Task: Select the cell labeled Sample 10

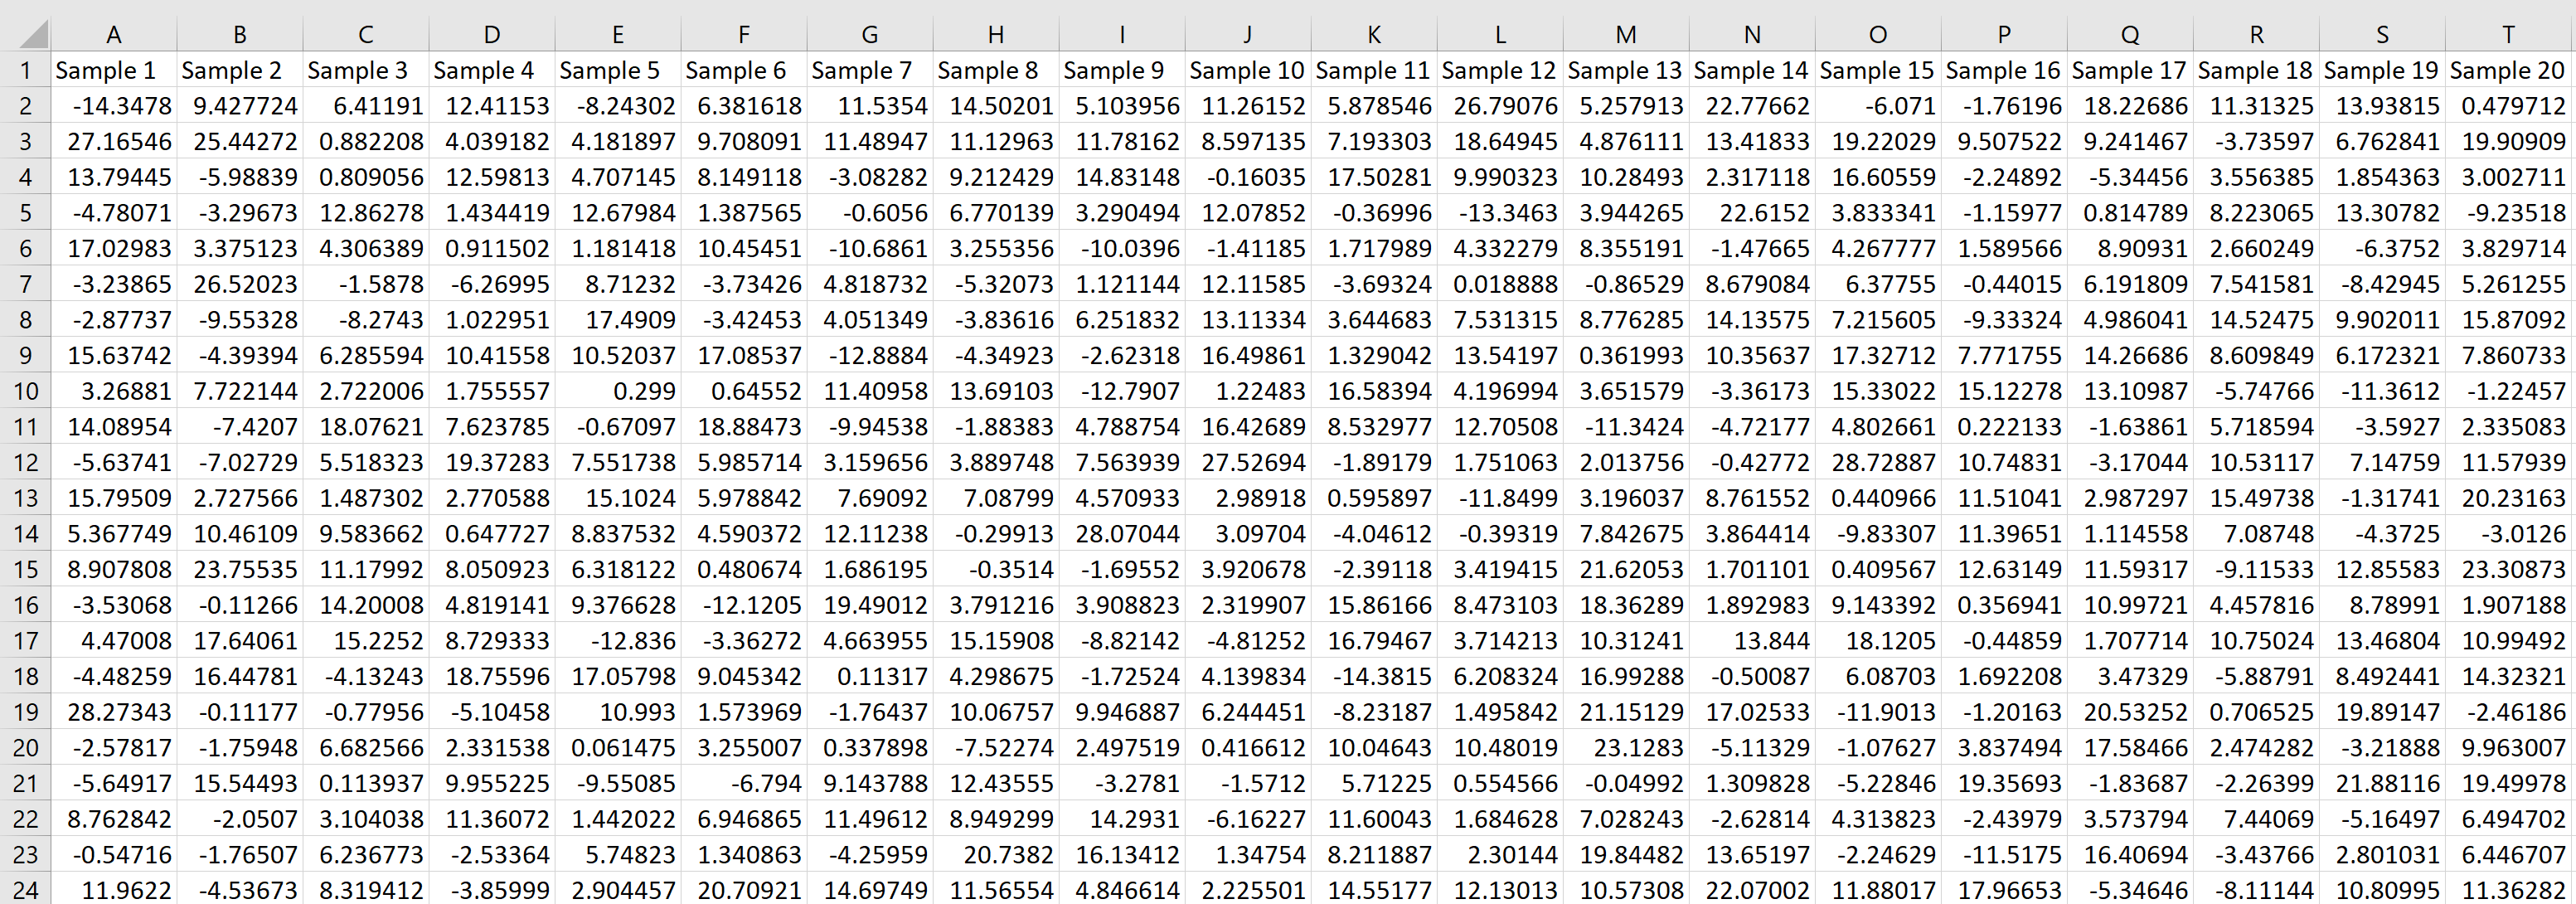Action: coord(1246,69)
